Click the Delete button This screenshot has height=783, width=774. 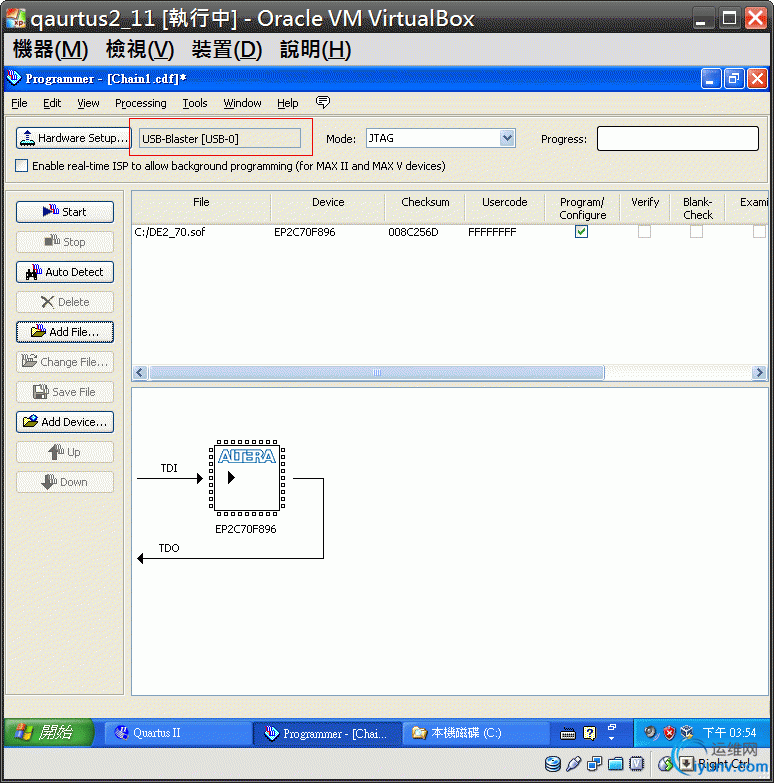[x=65, y=302]
